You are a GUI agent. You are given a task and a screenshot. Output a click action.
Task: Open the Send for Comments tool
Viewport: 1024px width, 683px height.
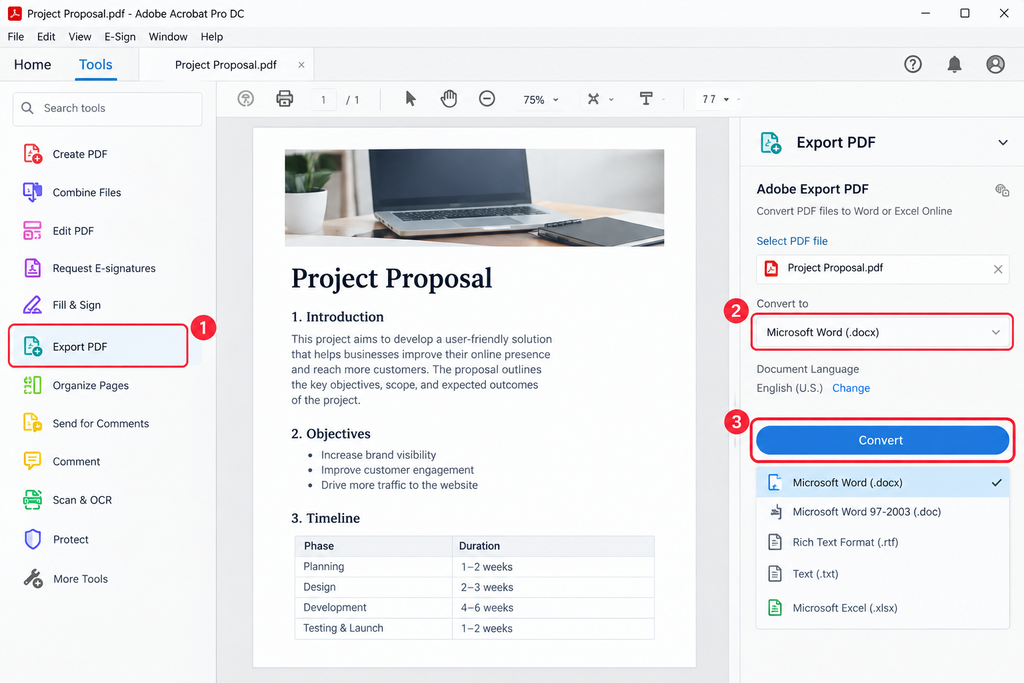(86, 423)
